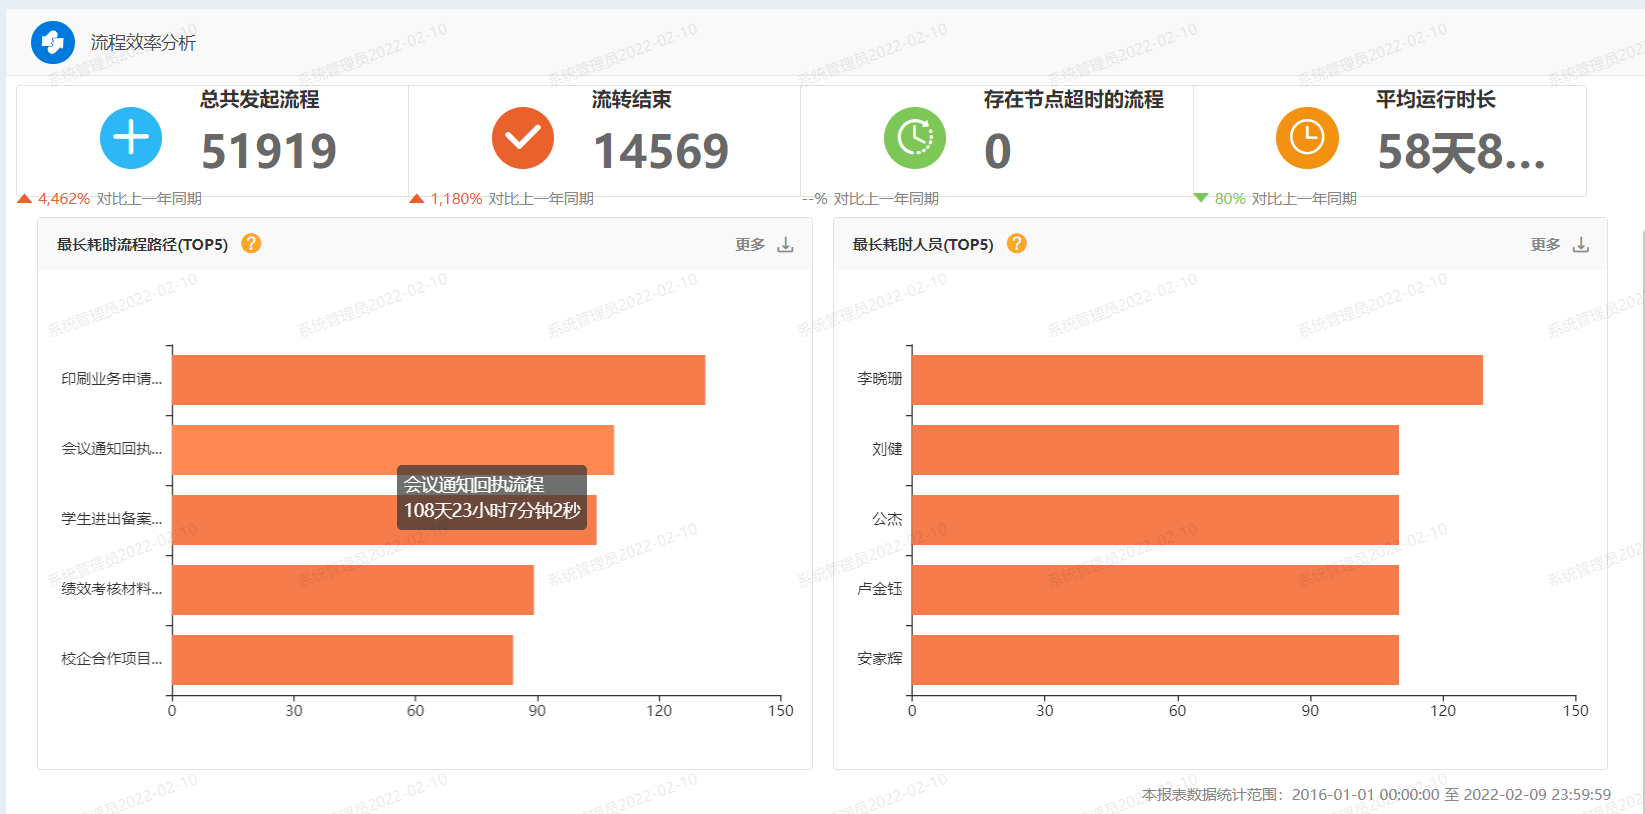Open help tooltip for 最长耗时人员(TOP5)
This screenshot has height=814, width=1645.
click(1017, 243)
